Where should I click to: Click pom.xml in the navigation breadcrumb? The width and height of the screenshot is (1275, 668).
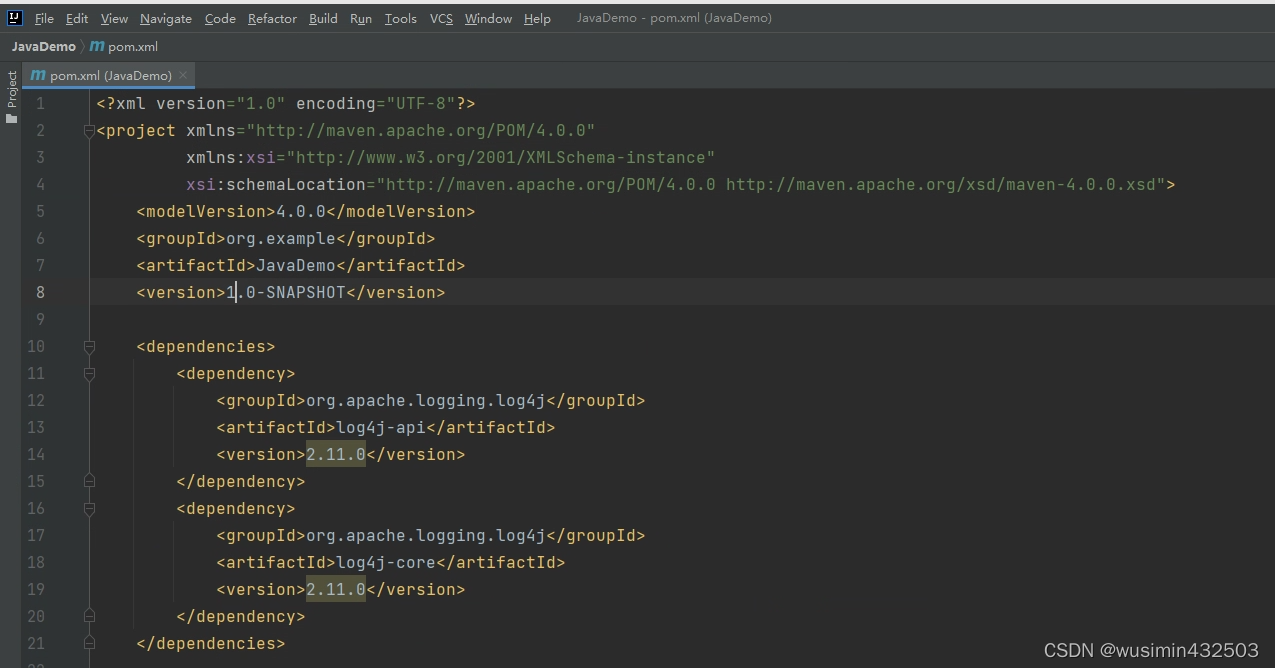[x=133, y=47]
